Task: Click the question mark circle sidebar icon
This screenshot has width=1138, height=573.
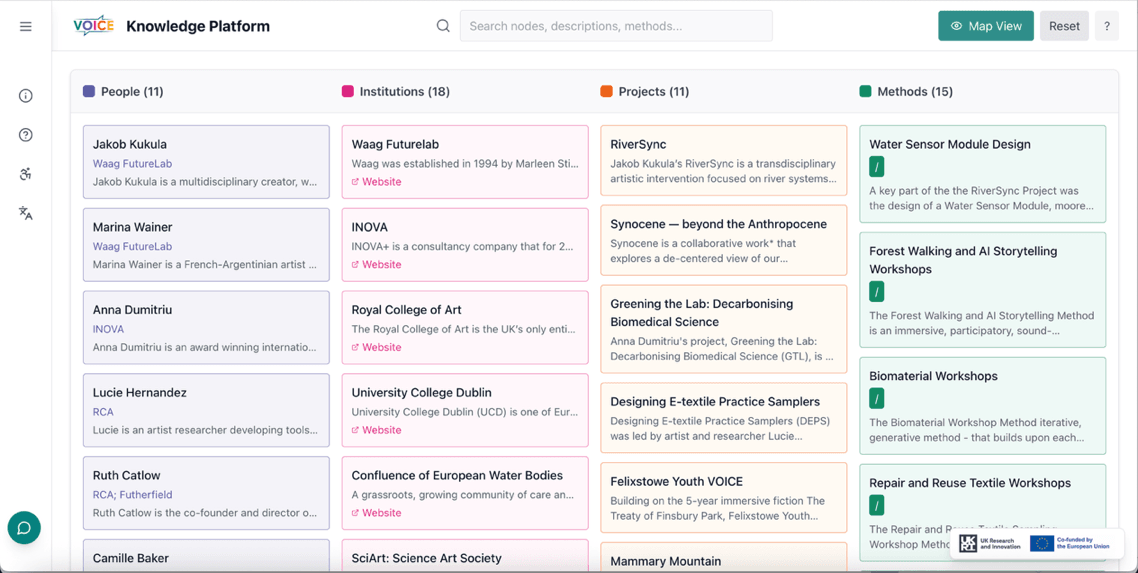Action: pyautogui.click(x=25, y=135)
